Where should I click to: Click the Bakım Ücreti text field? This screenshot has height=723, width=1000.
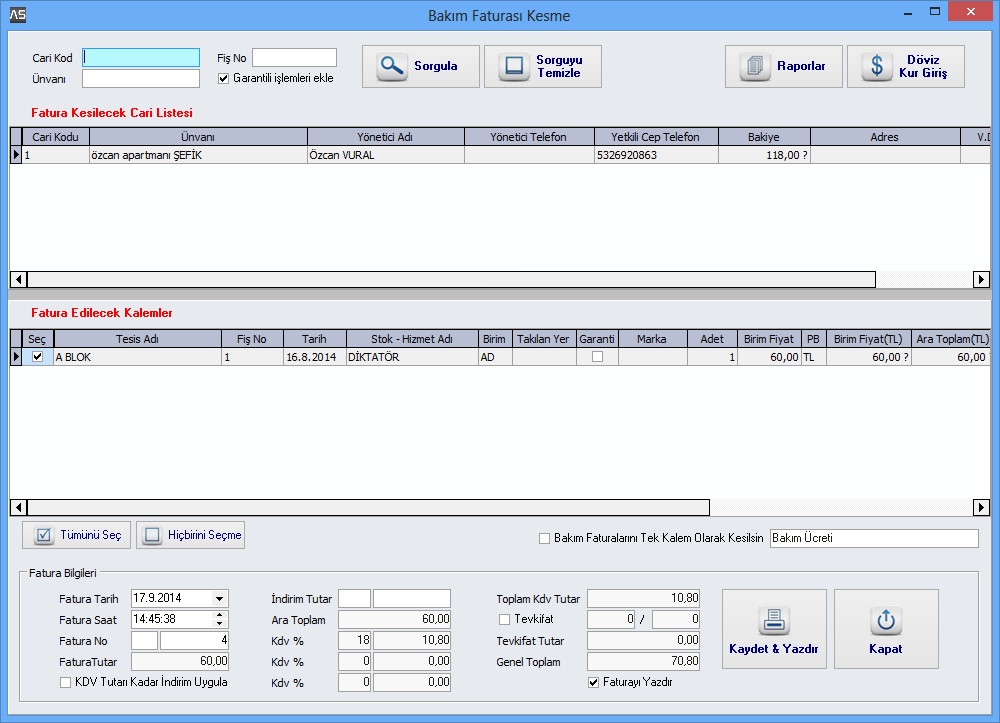point(874,538)
